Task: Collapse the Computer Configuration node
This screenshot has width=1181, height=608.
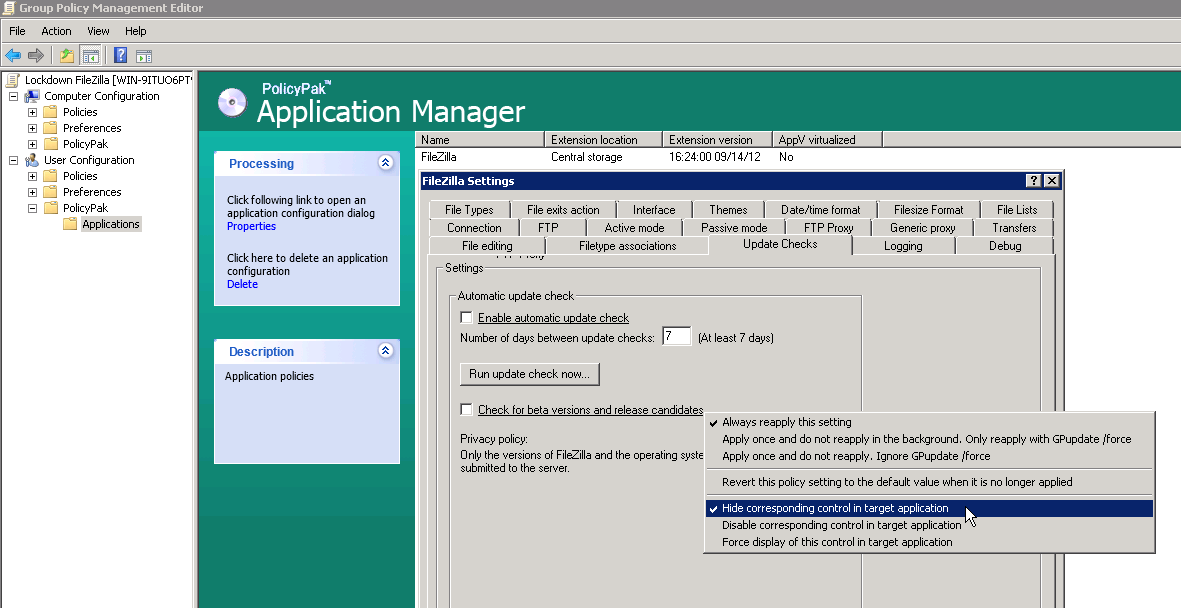Action: [x=14, y=96]
